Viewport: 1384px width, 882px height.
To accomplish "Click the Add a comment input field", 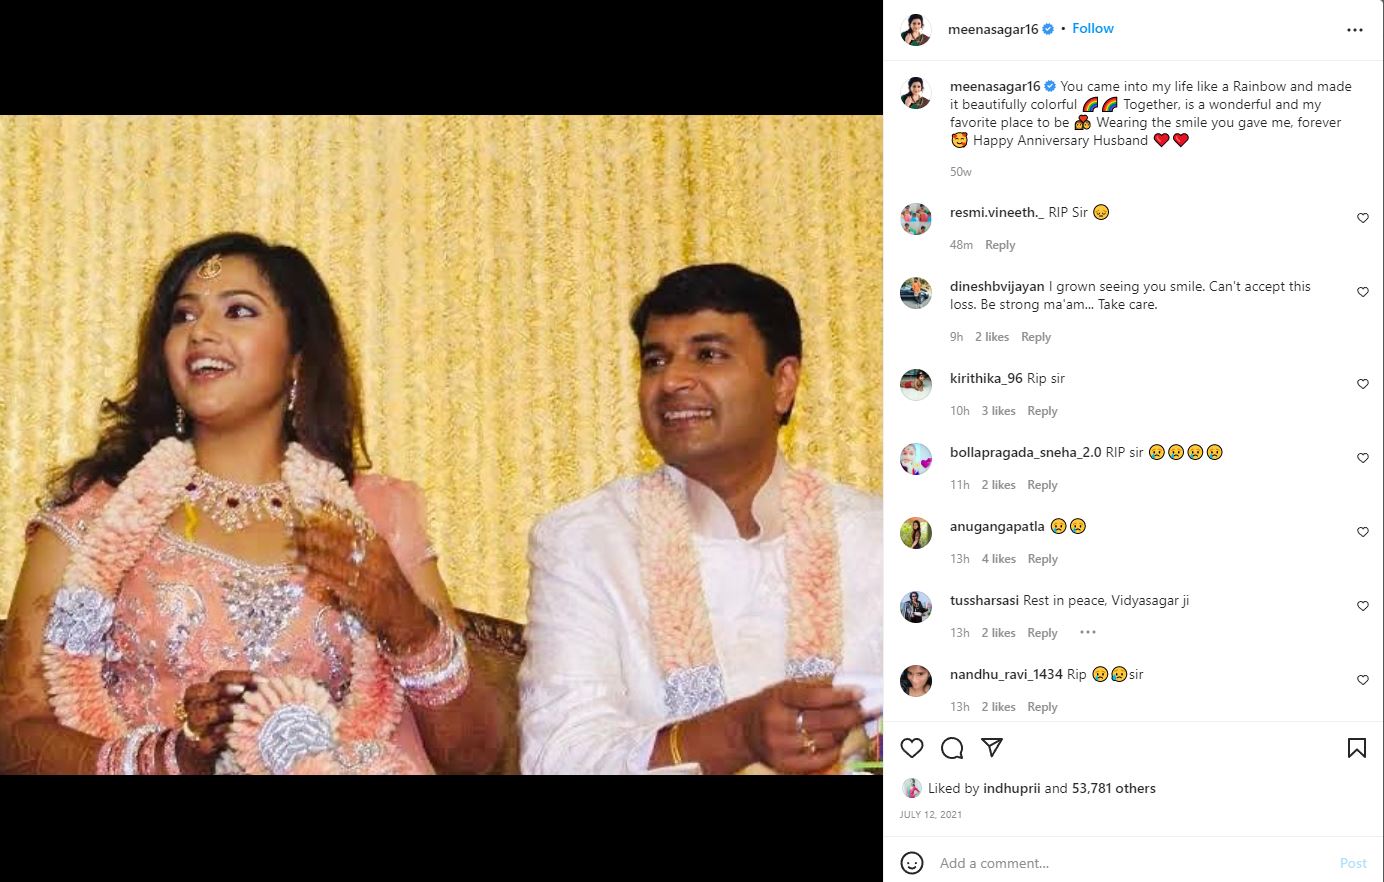I will coord(1100,862).
